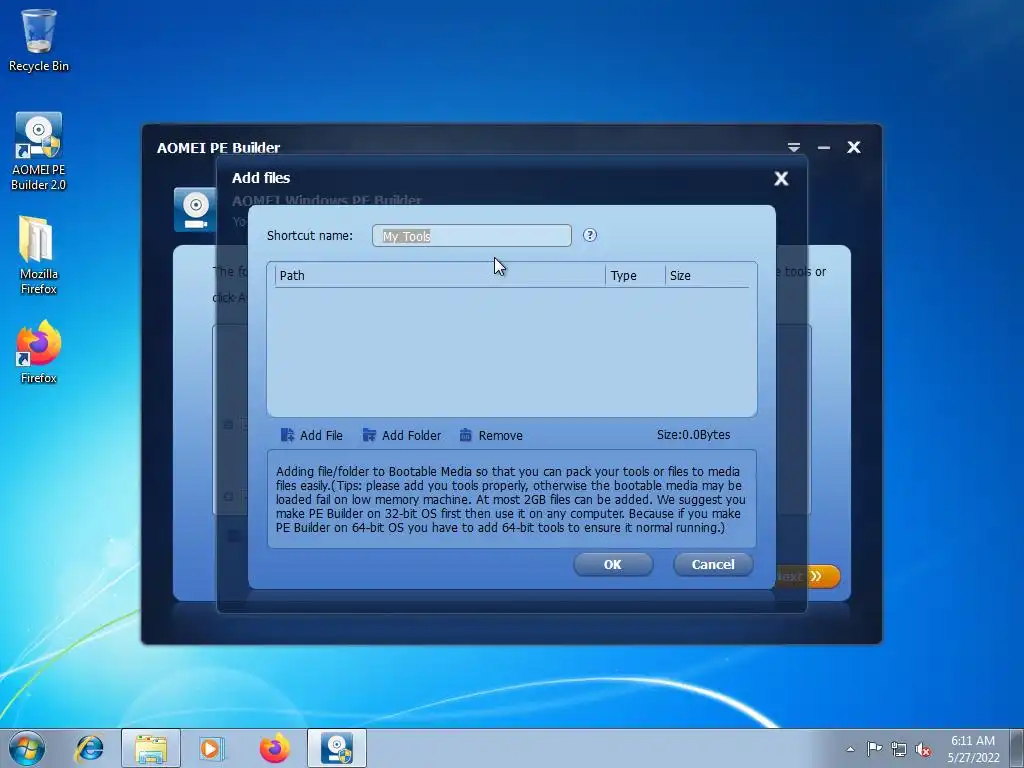Sort by the Path column header
Screen dimensions: 1024x768
[440, 276]
